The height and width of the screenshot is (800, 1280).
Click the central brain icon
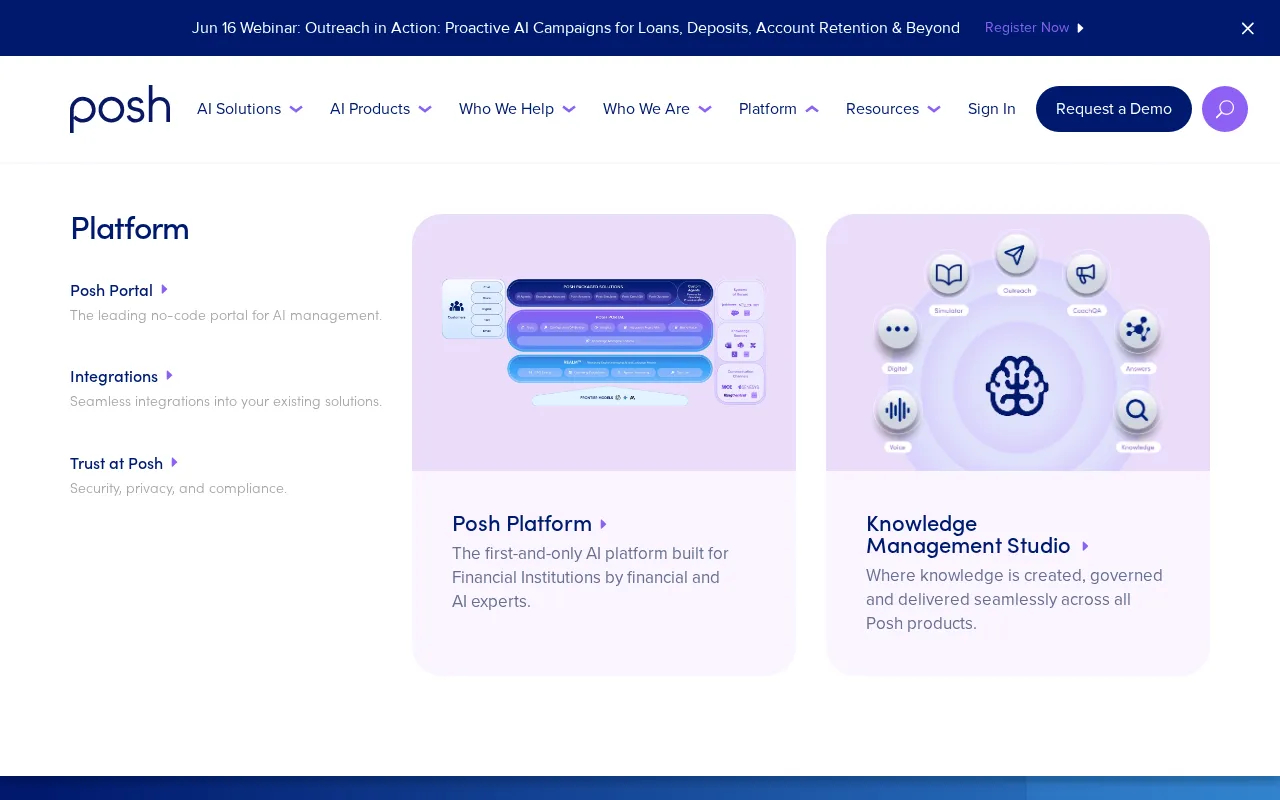(x=1017, y=386)
